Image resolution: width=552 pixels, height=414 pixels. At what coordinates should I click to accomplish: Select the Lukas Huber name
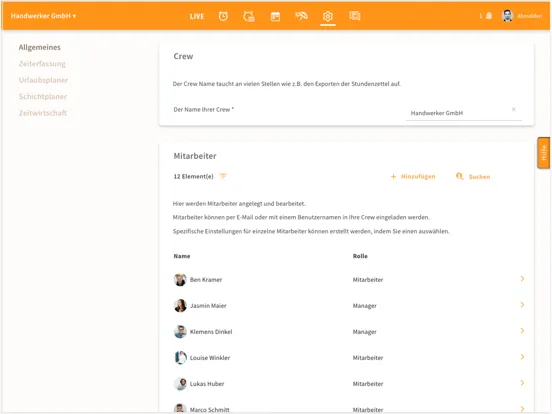pos(207,384)
